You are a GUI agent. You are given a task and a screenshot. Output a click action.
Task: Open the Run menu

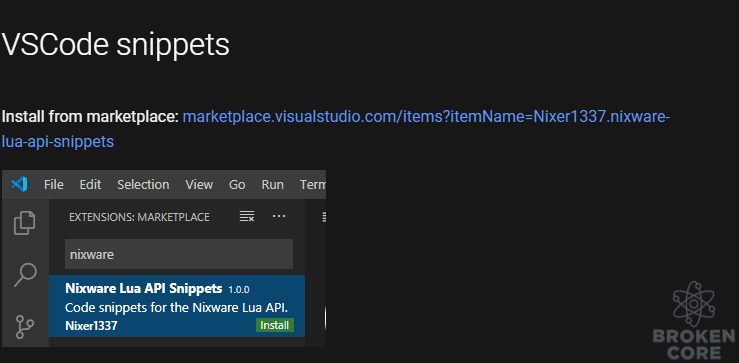[272, 185]
